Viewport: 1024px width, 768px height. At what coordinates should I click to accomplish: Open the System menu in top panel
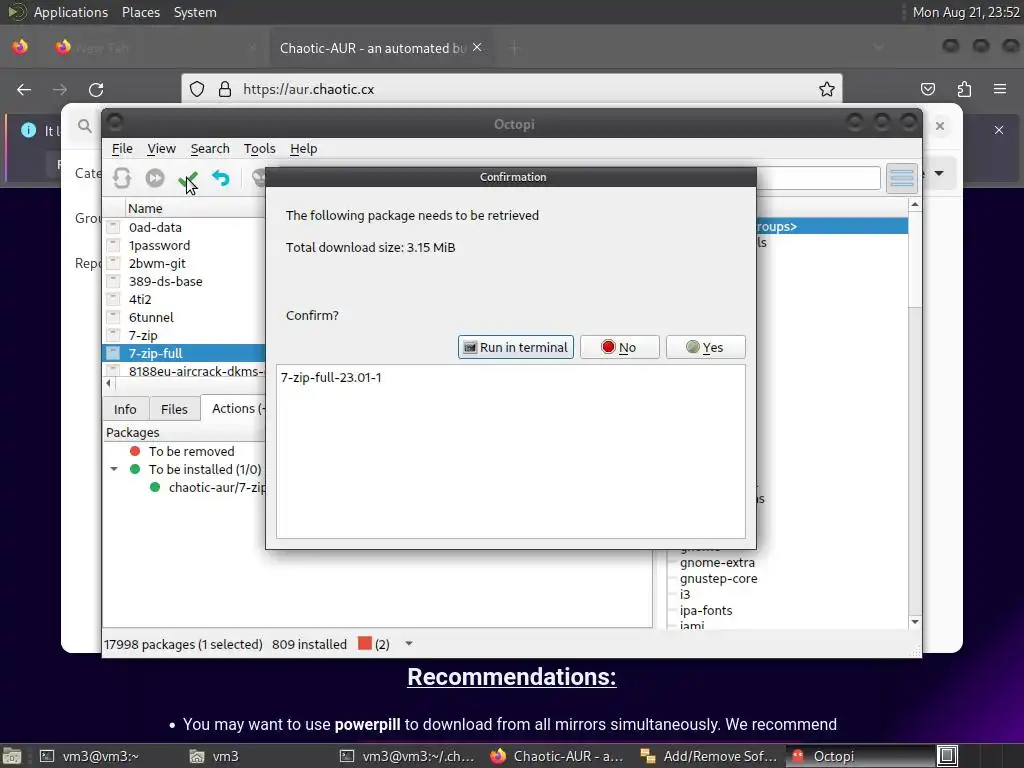coord(195,12)
